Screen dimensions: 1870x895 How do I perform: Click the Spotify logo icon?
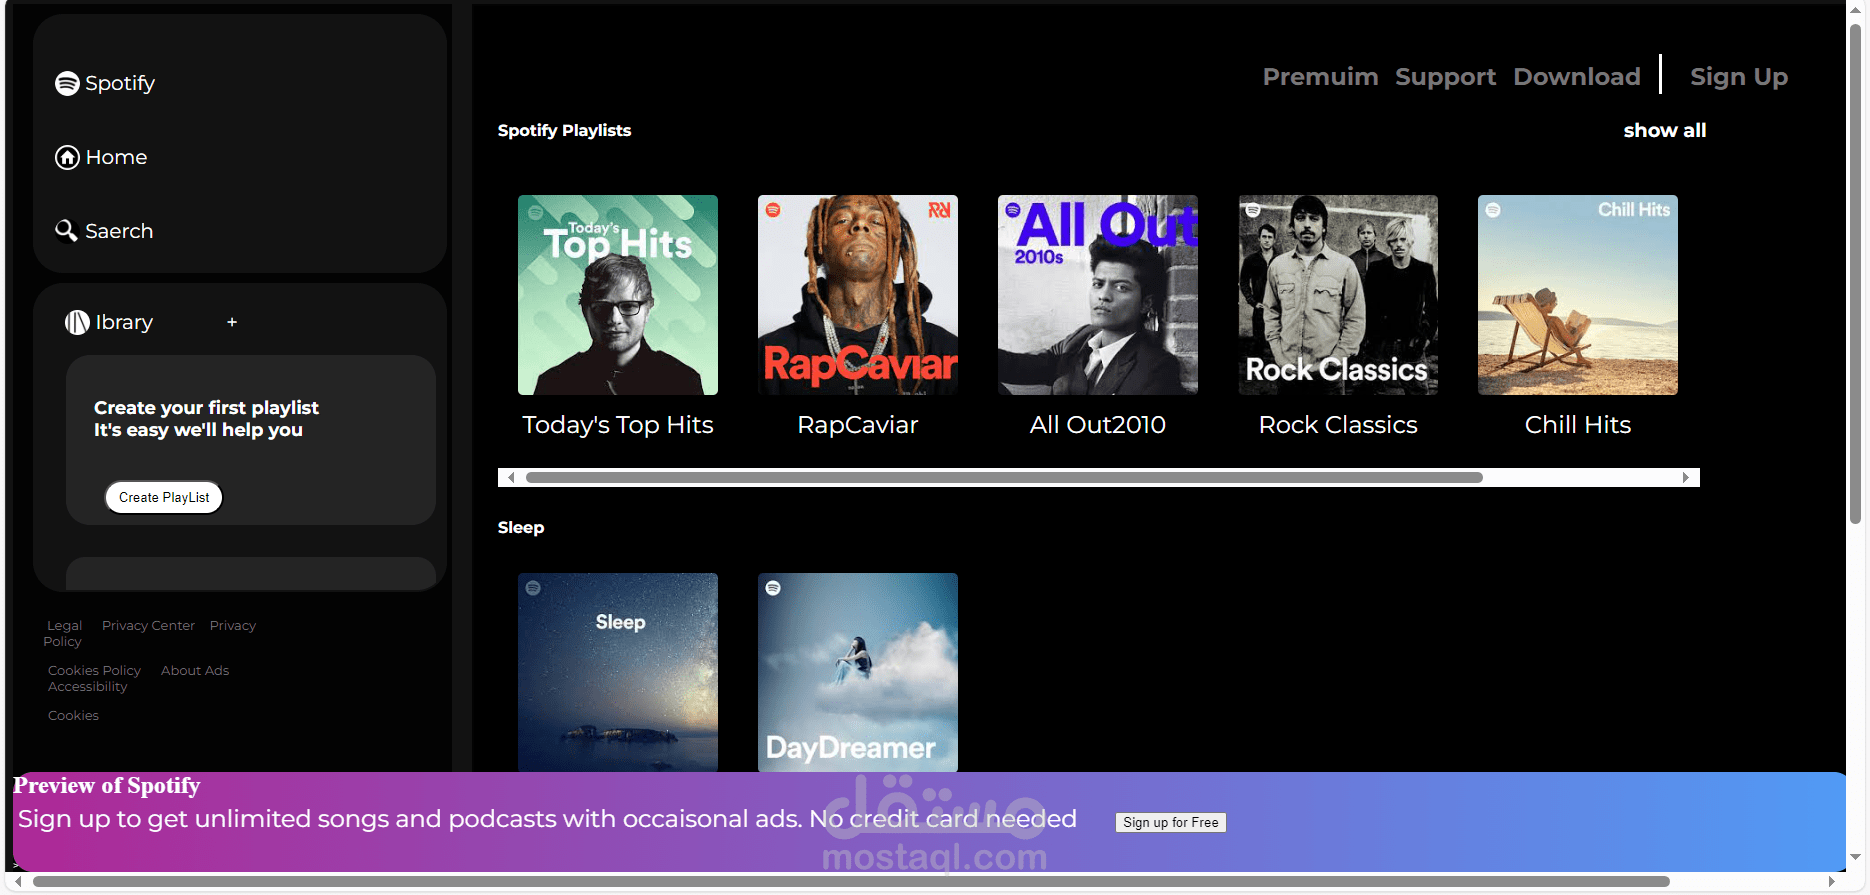click(x=67, y=83)
